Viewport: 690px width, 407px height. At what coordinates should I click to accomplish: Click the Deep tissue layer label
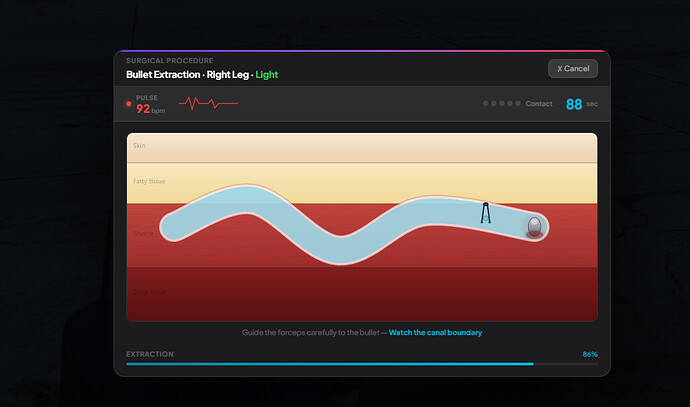tap(150, 292)
